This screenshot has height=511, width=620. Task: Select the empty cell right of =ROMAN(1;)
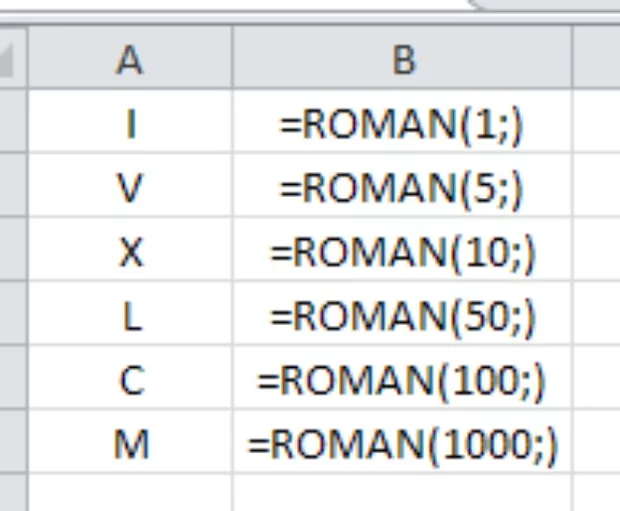(x=597, y=124)
